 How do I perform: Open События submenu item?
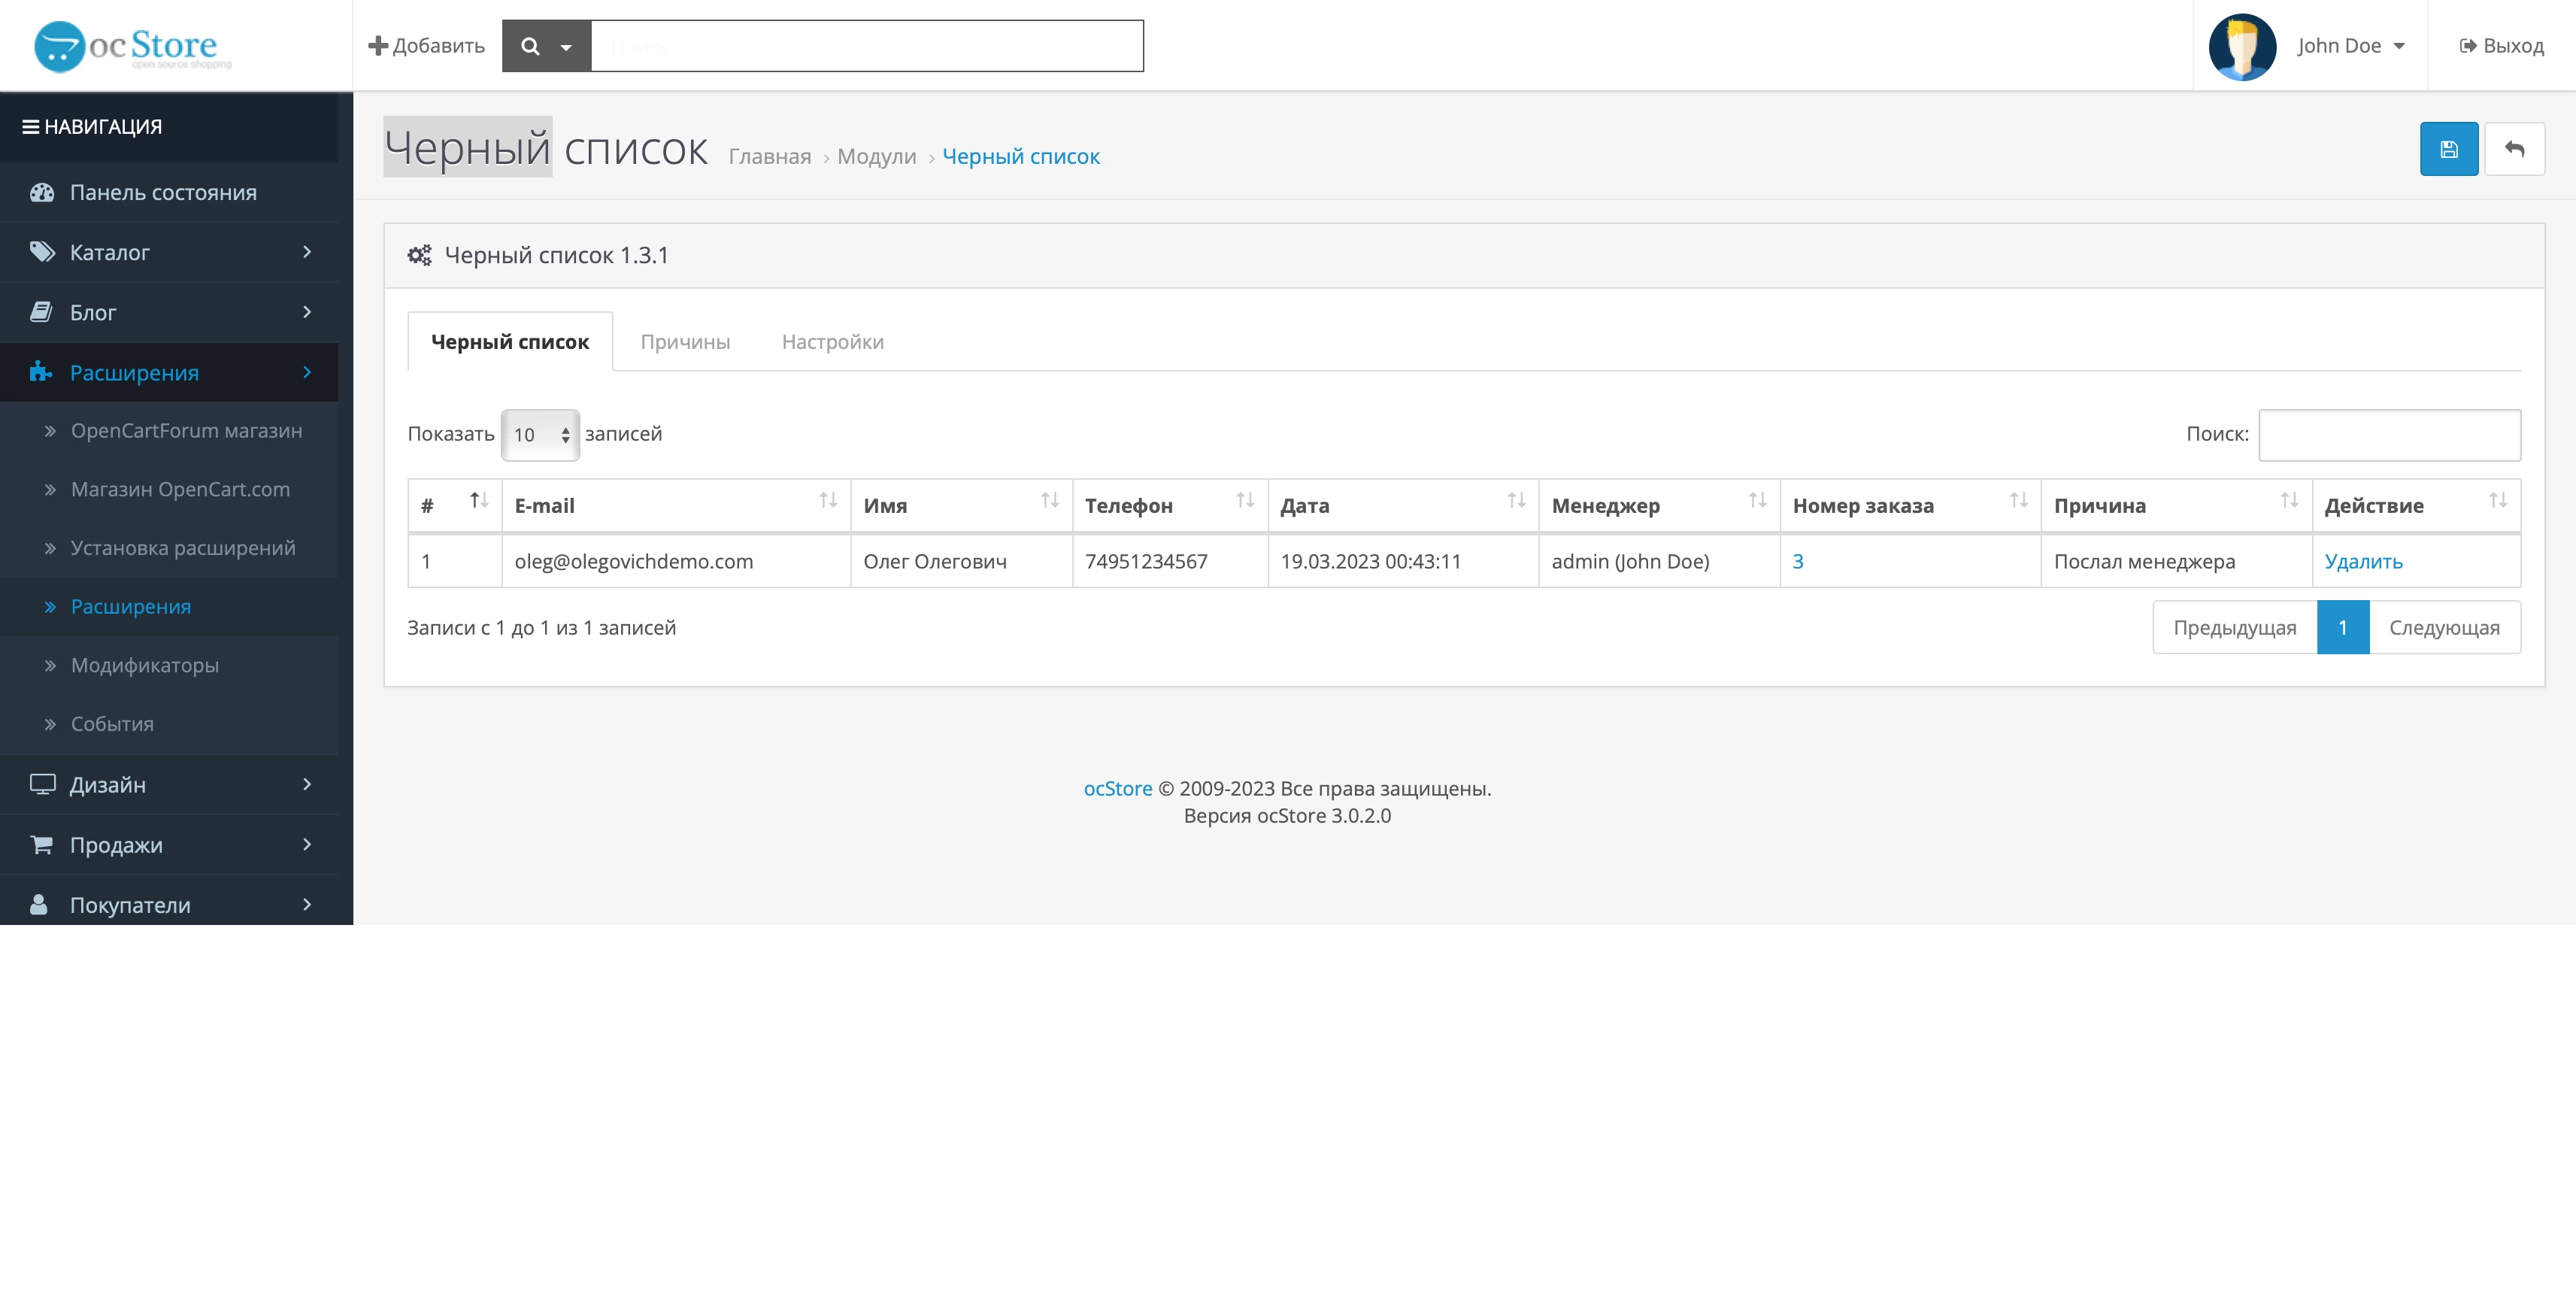(169, 724)
